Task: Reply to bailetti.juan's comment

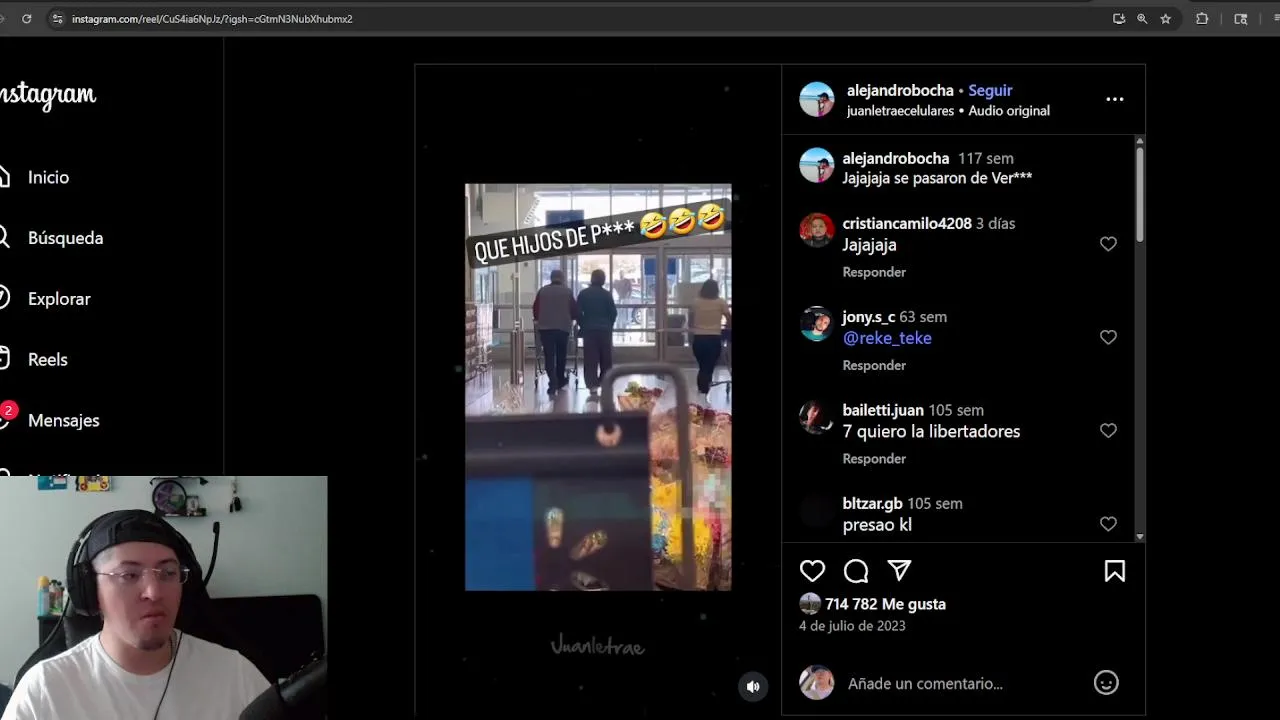Action: click(874, 458)
